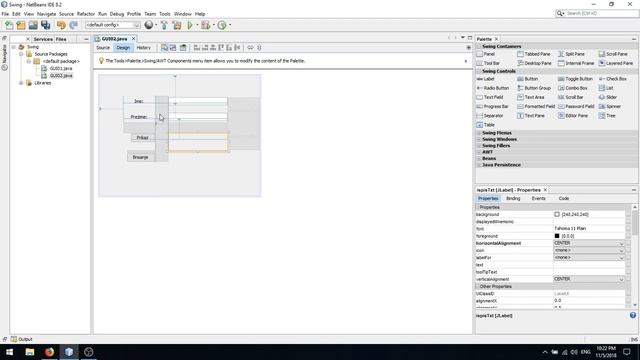Open the Refactor menu
This screenshot has height=360, width=640.
86,14
